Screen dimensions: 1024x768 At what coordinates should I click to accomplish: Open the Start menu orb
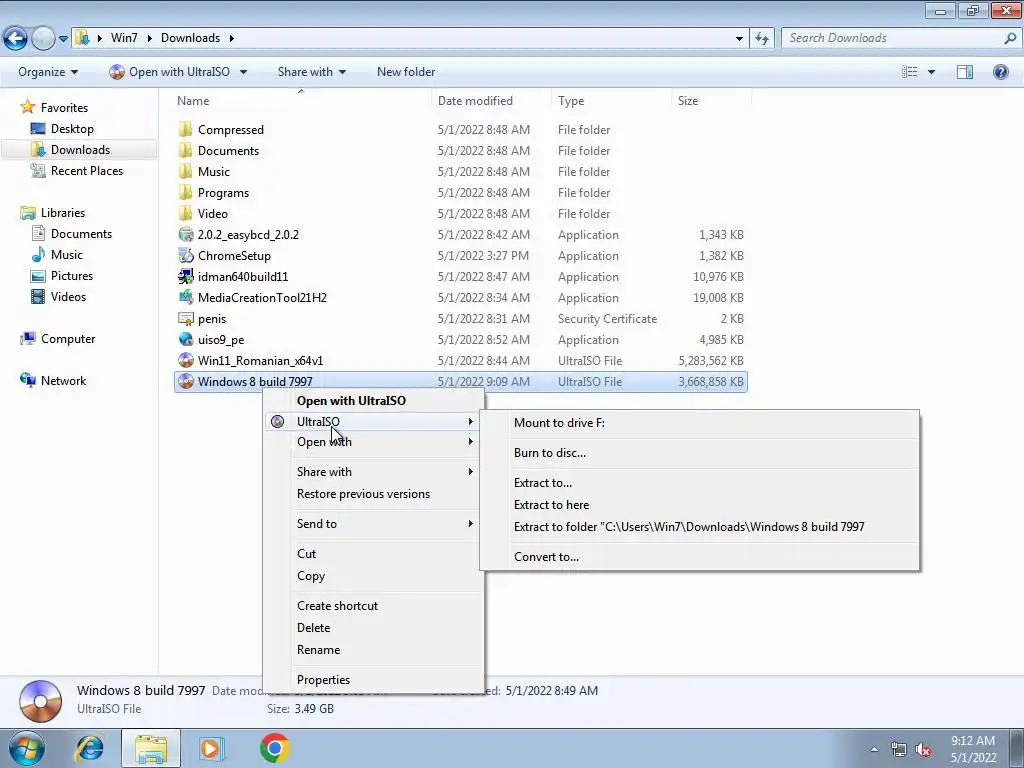[27, 748]
